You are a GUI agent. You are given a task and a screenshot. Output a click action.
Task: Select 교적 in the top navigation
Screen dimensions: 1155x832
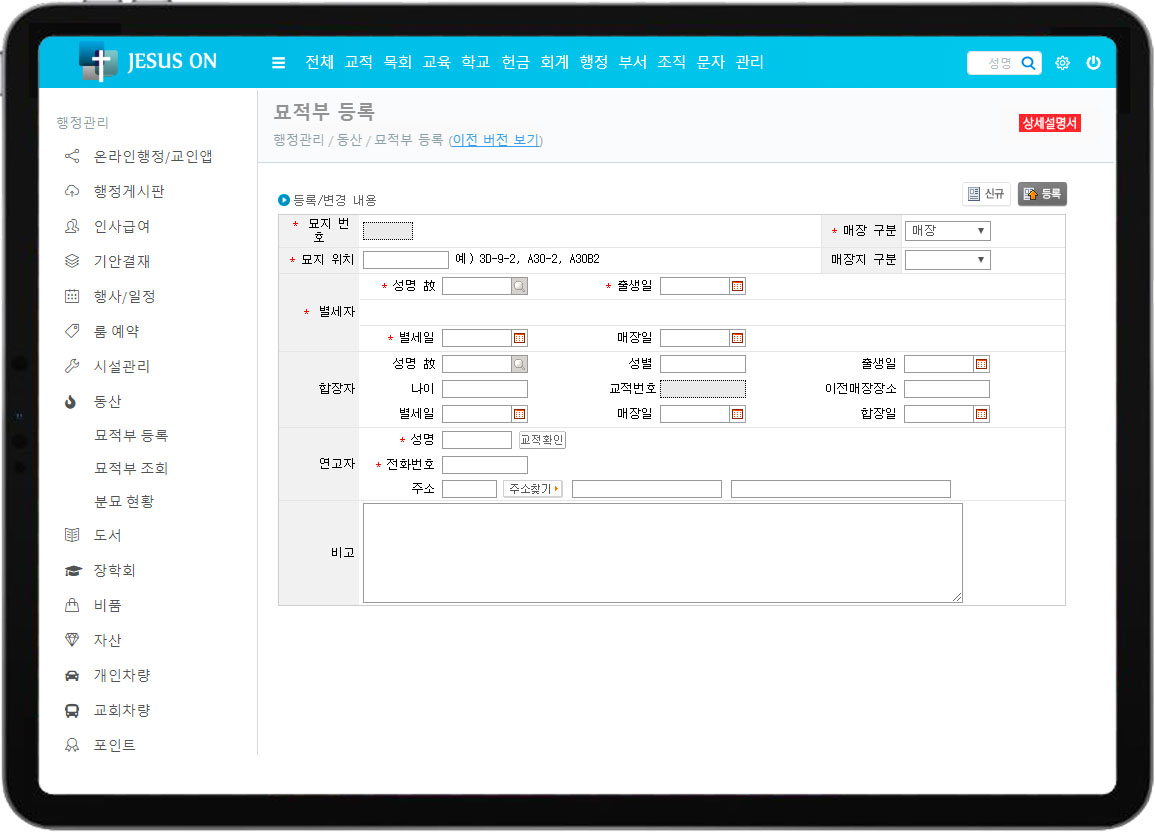[358, 62]
